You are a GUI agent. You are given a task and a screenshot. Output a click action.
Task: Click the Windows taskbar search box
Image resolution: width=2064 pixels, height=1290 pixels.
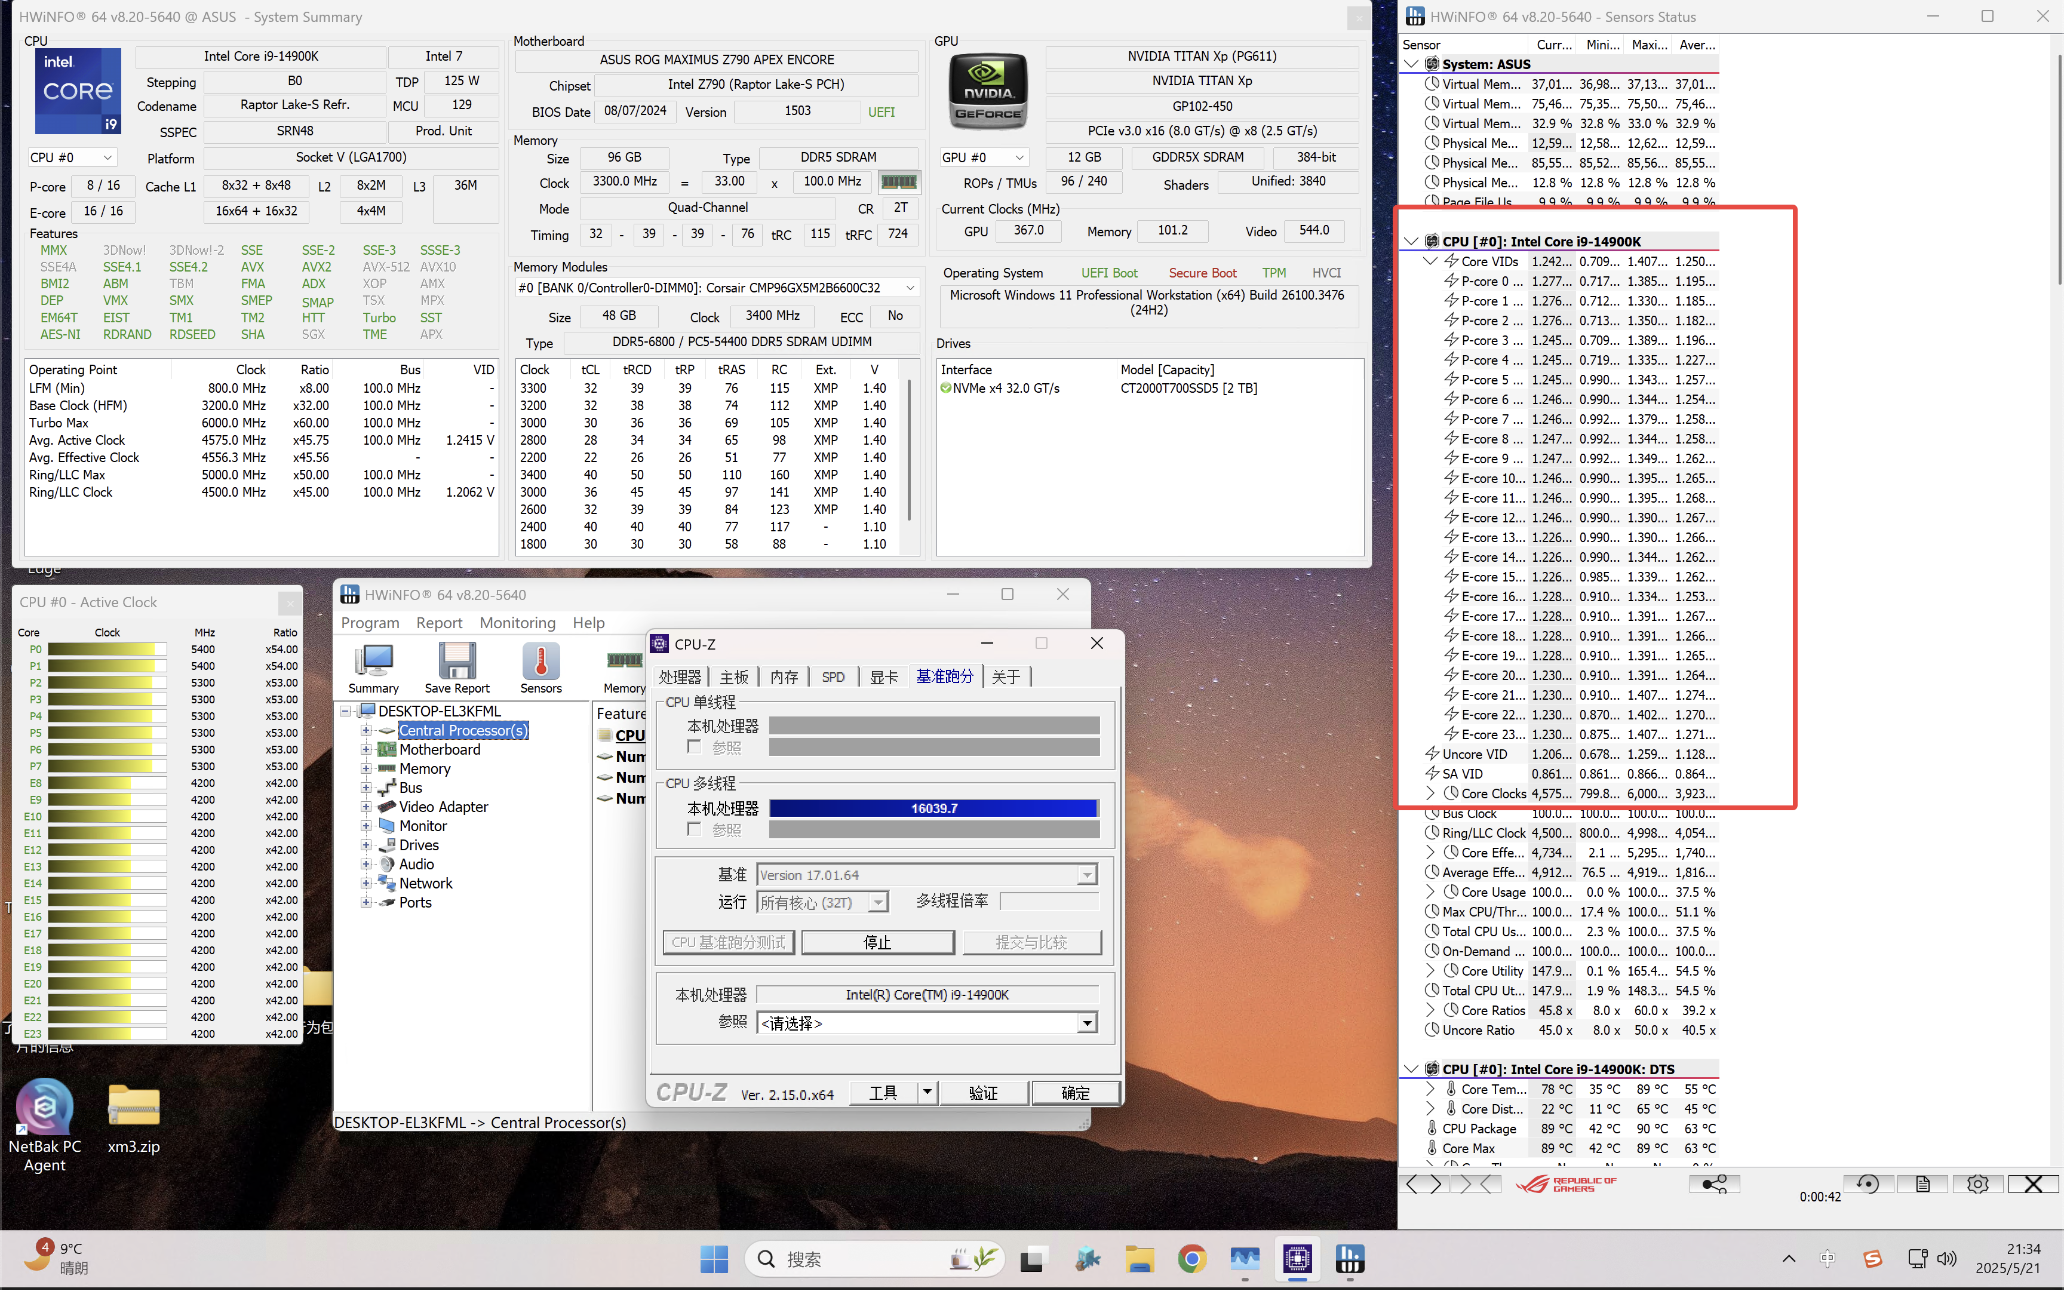[x=875, y=1259]
